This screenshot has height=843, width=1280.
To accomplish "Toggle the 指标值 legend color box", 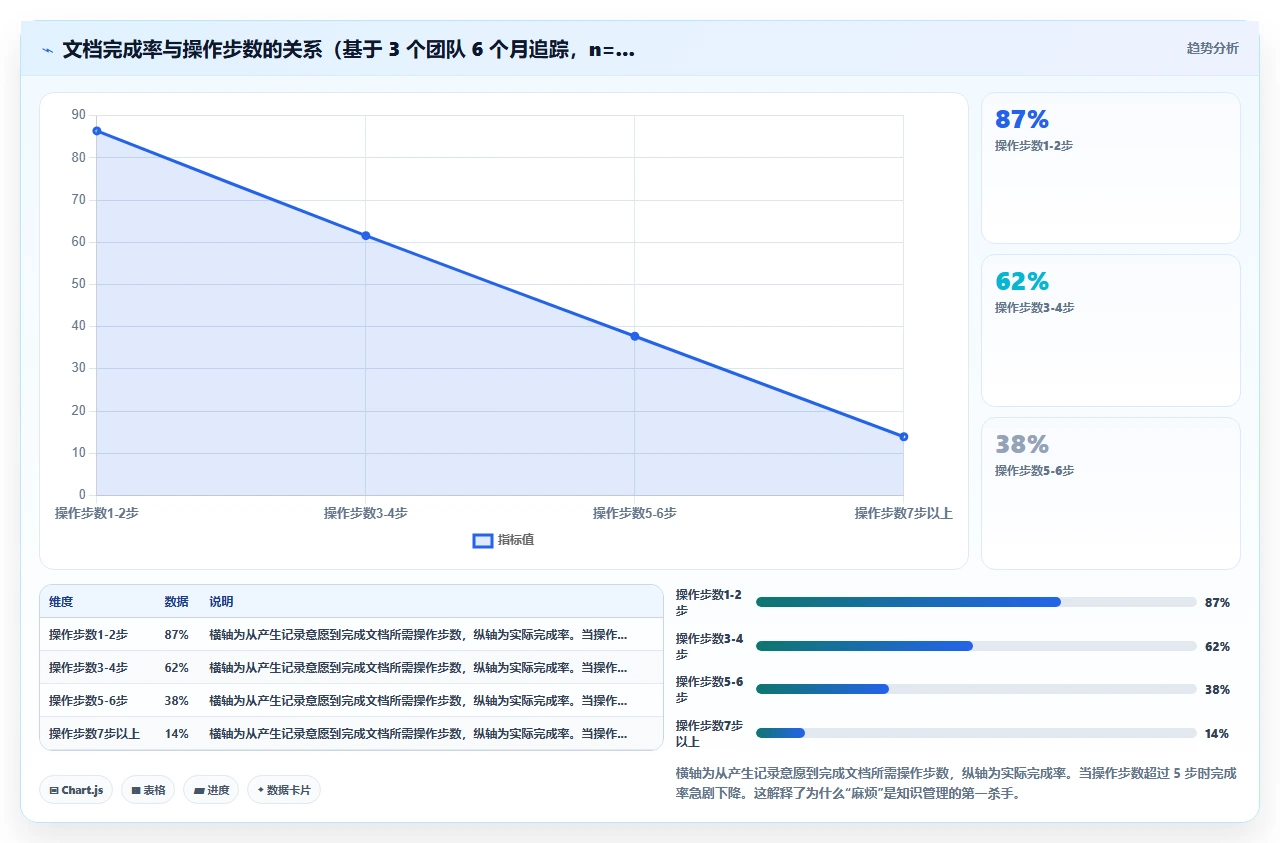I will [482, 540].
